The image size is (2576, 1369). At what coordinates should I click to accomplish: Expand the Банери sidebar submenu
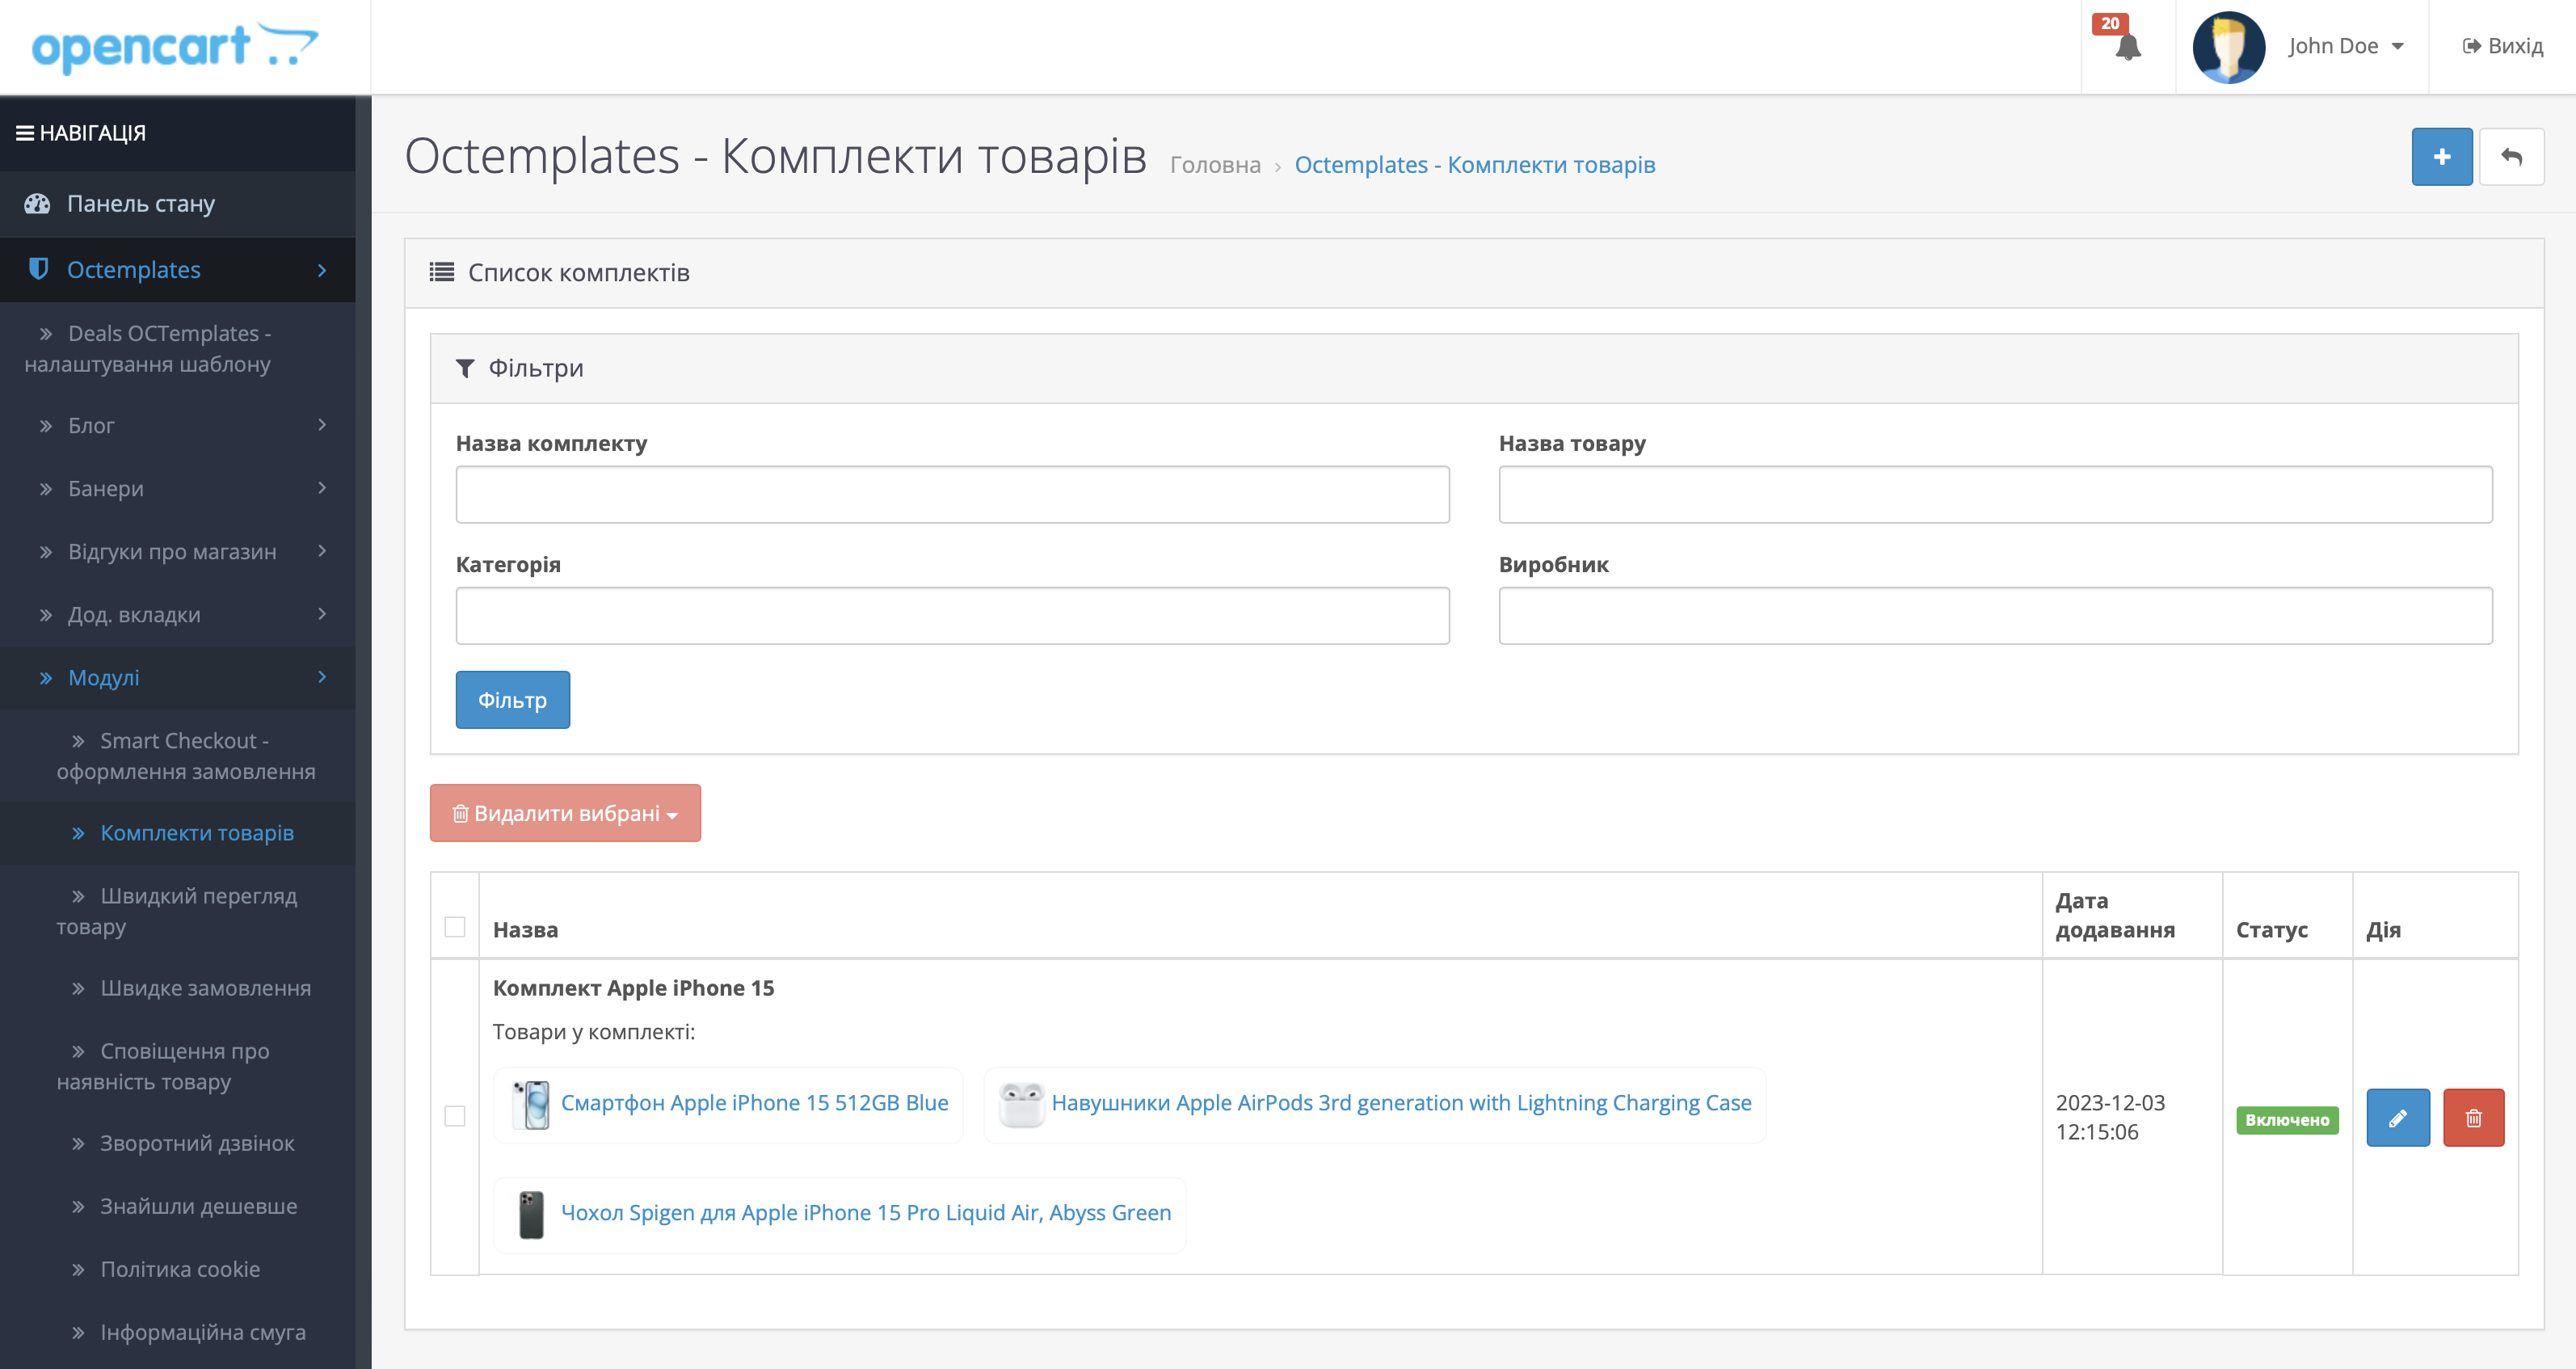pyautogui.click(x=178, y=489)
